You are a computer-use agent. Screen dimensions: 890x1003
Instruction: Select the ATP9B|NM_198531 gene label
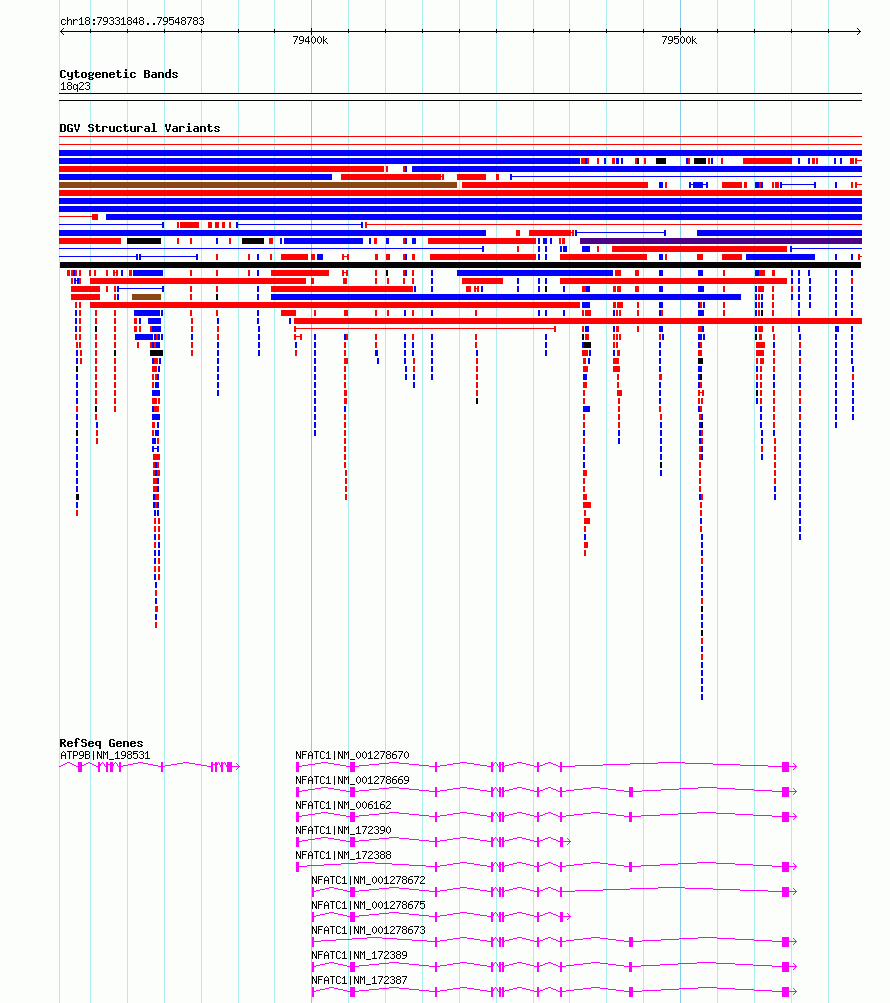105,755
